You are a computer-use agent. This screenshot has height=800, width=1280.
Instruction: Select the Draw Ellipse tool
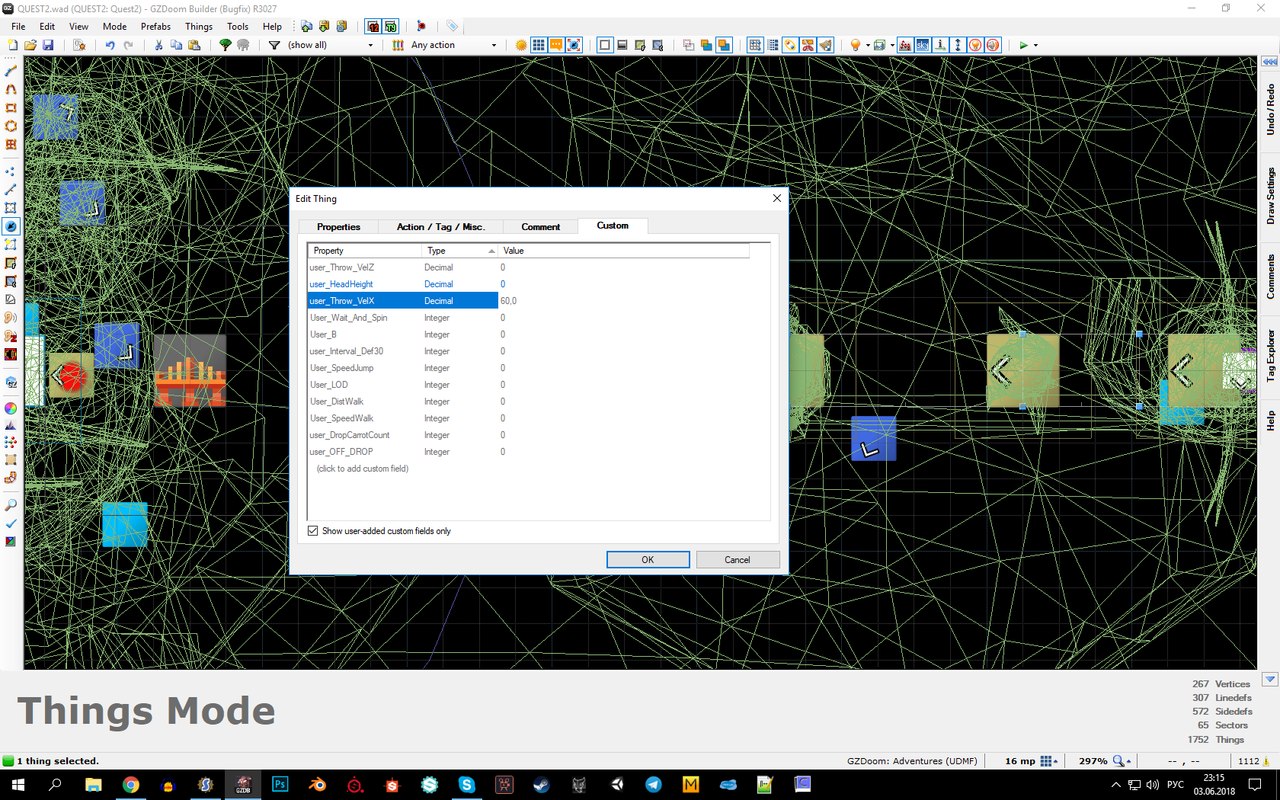click(x=11, y=126)
